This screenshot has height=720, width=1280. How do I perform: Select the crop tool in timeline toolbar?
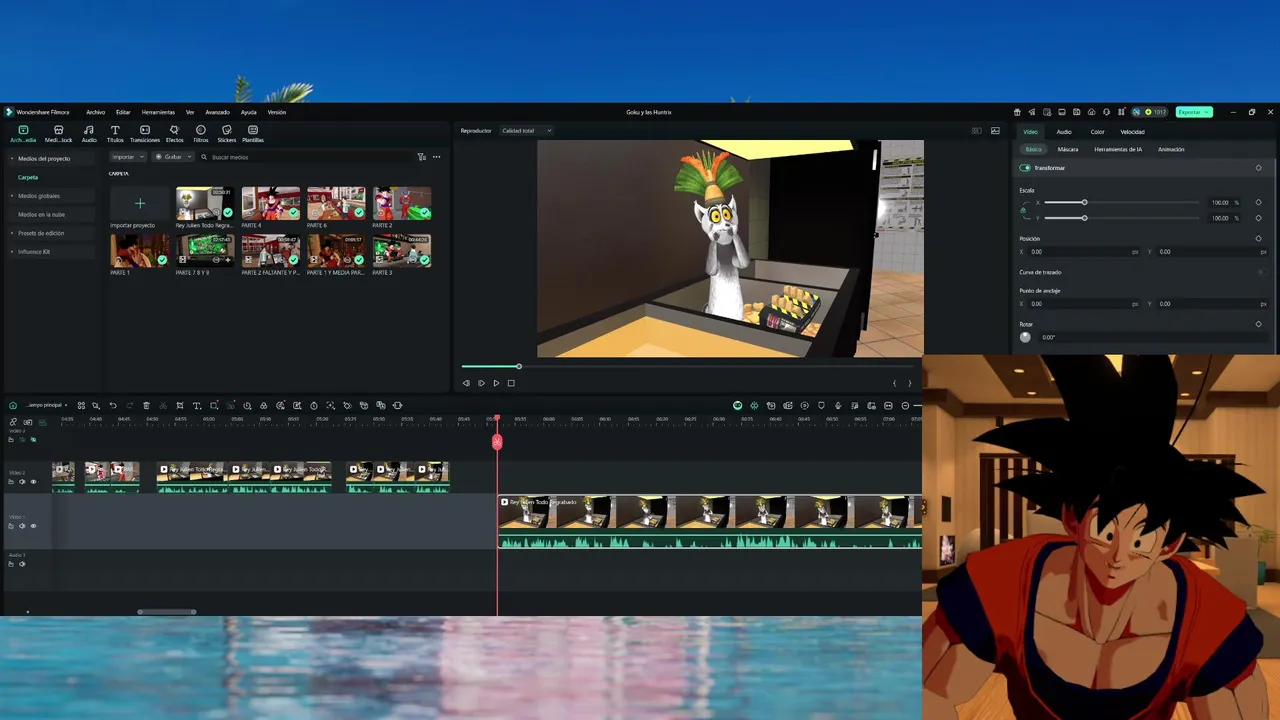[180, 405]
